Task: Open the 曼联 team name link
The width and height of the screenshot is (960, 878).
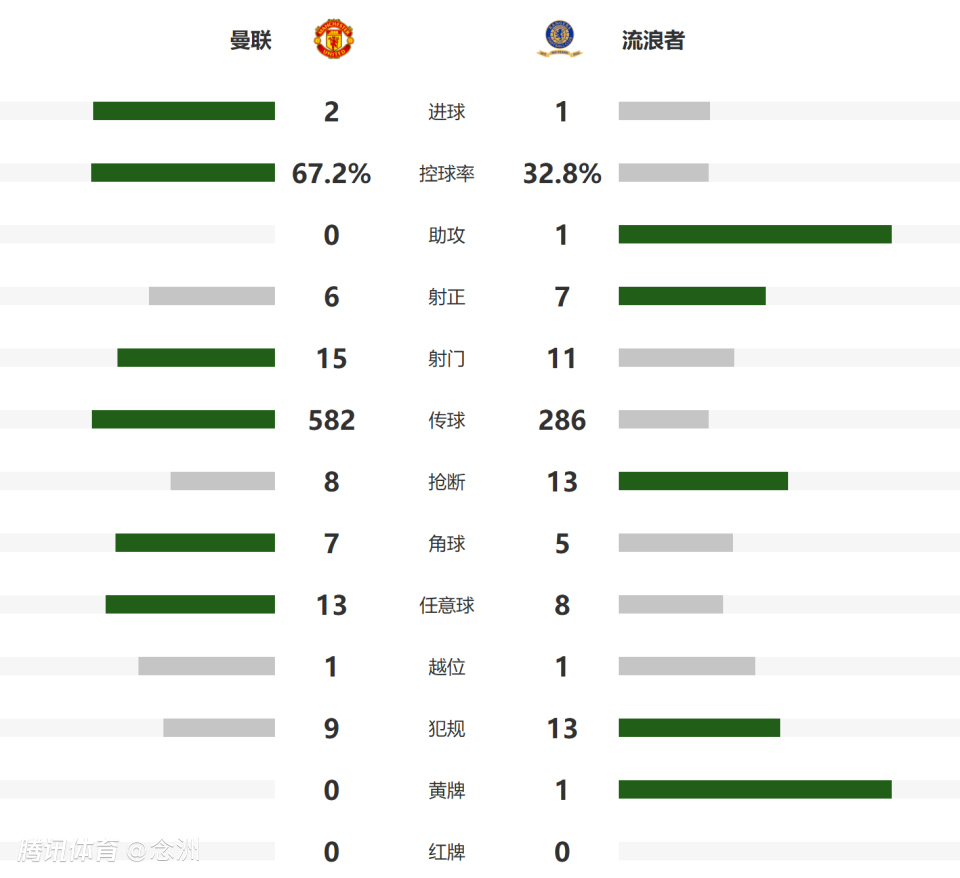Action: (251, 41)
